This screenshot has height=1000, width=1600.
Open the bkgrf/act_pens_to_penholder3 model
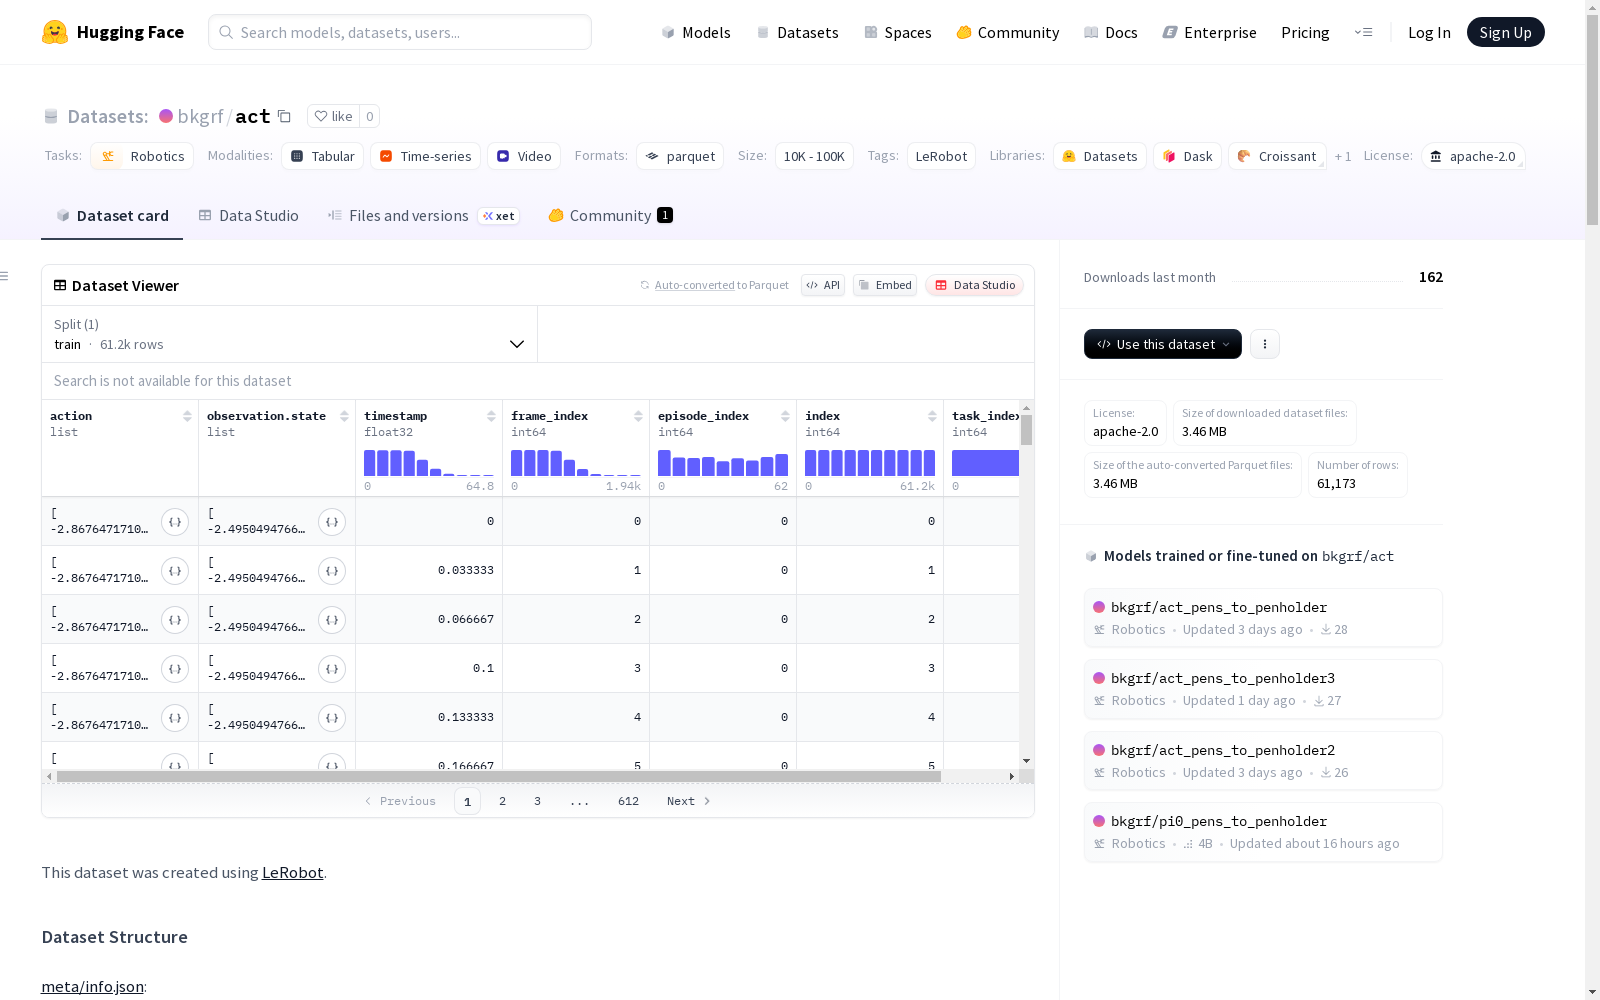pos(1262,689)
